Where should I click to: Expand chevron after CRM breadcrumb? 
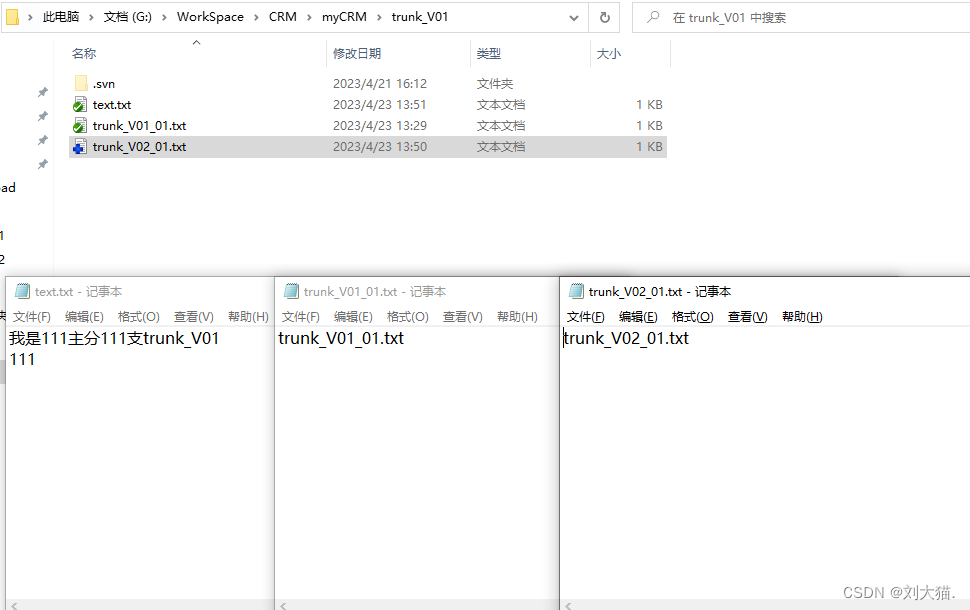pyautogui.click(x=309, y=17)
